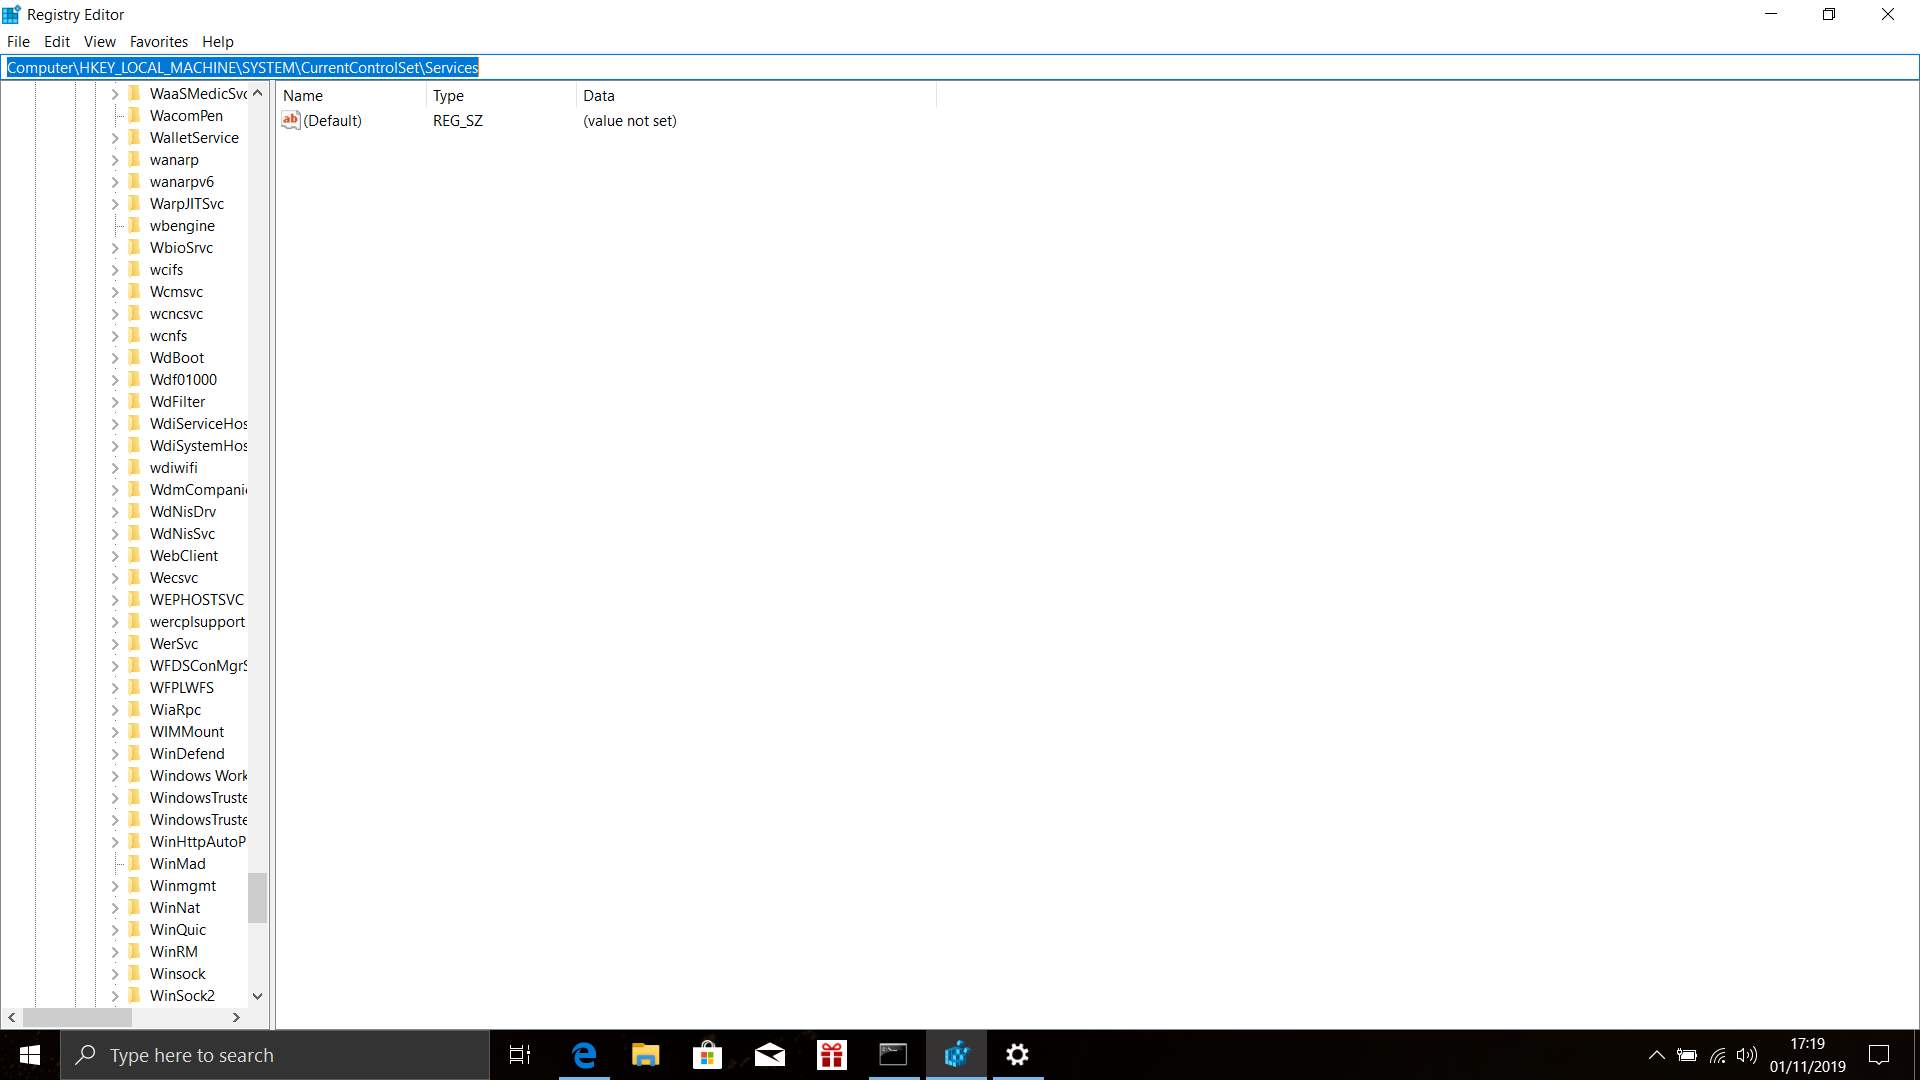Select the wcncsvc folder icon

pos(135,313)
